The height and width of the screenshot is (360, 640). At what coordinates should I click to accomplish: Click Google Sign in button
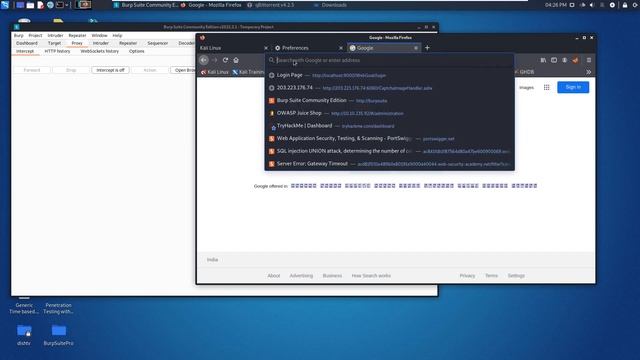573,87
